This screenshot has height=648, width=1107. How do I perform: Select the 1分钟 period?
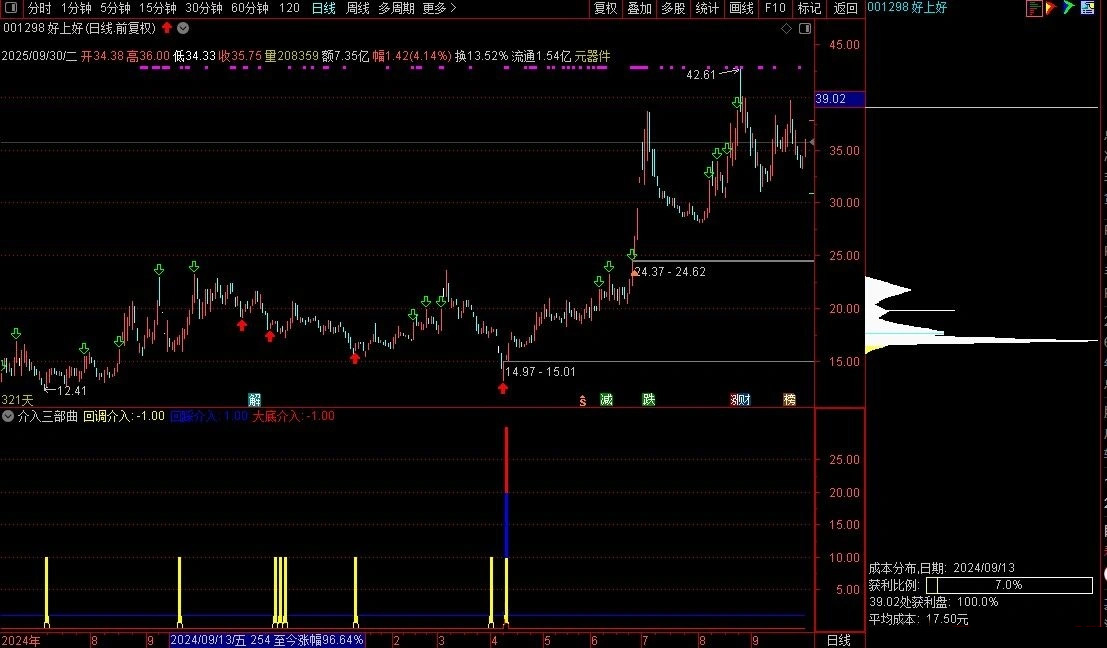76,8
